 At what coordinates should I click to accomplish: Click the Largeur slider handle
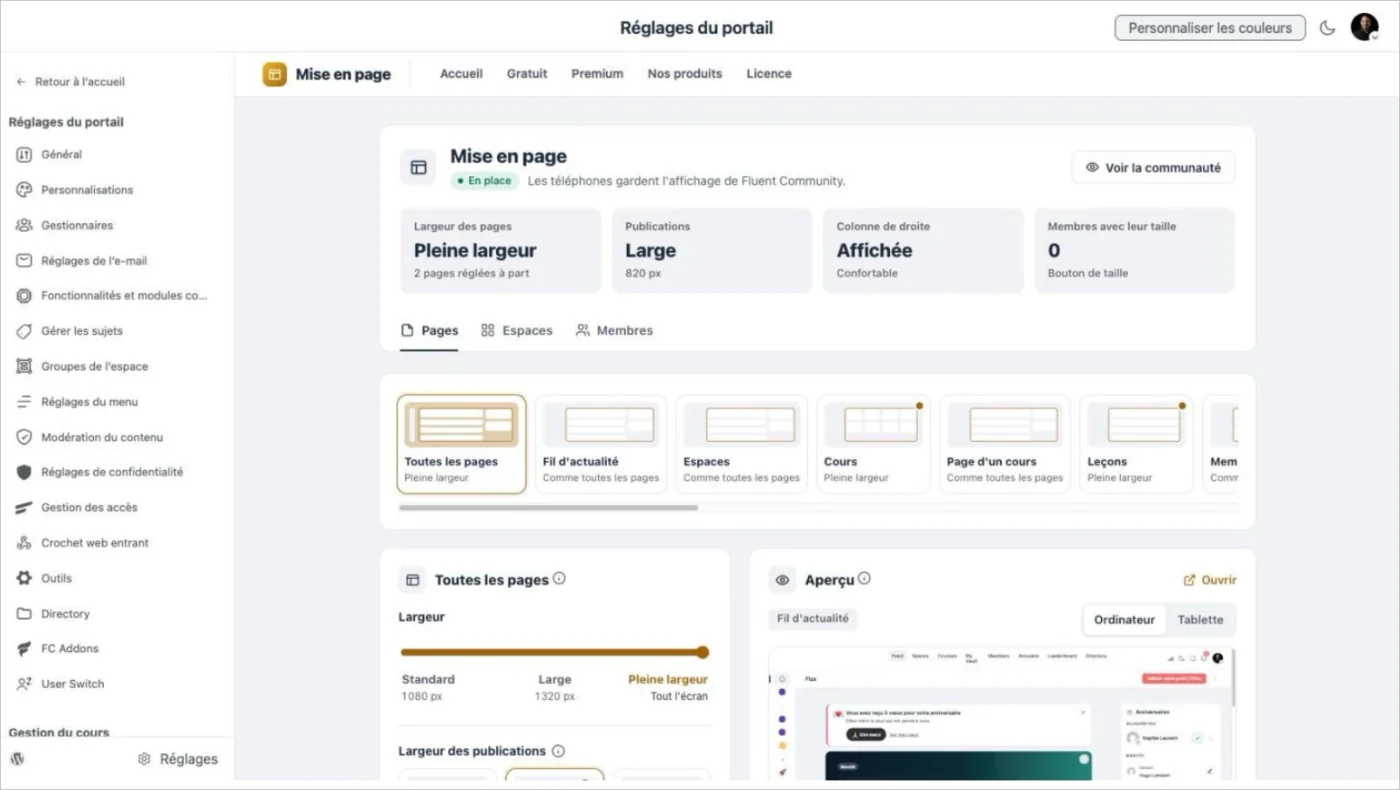click(703, 652)
